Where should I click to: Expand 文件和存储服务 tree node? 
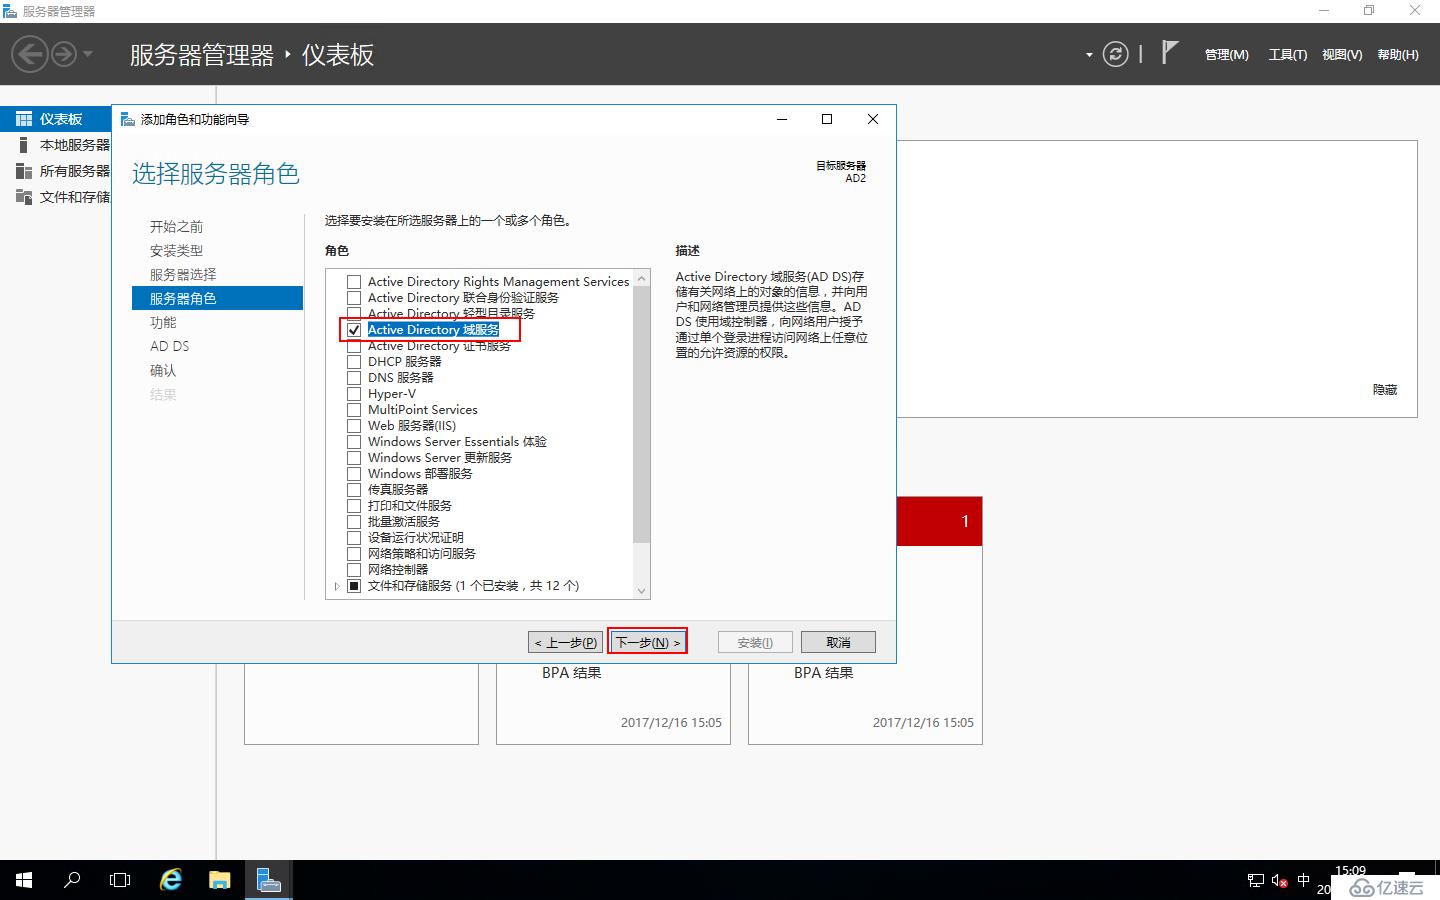point(337,586)
